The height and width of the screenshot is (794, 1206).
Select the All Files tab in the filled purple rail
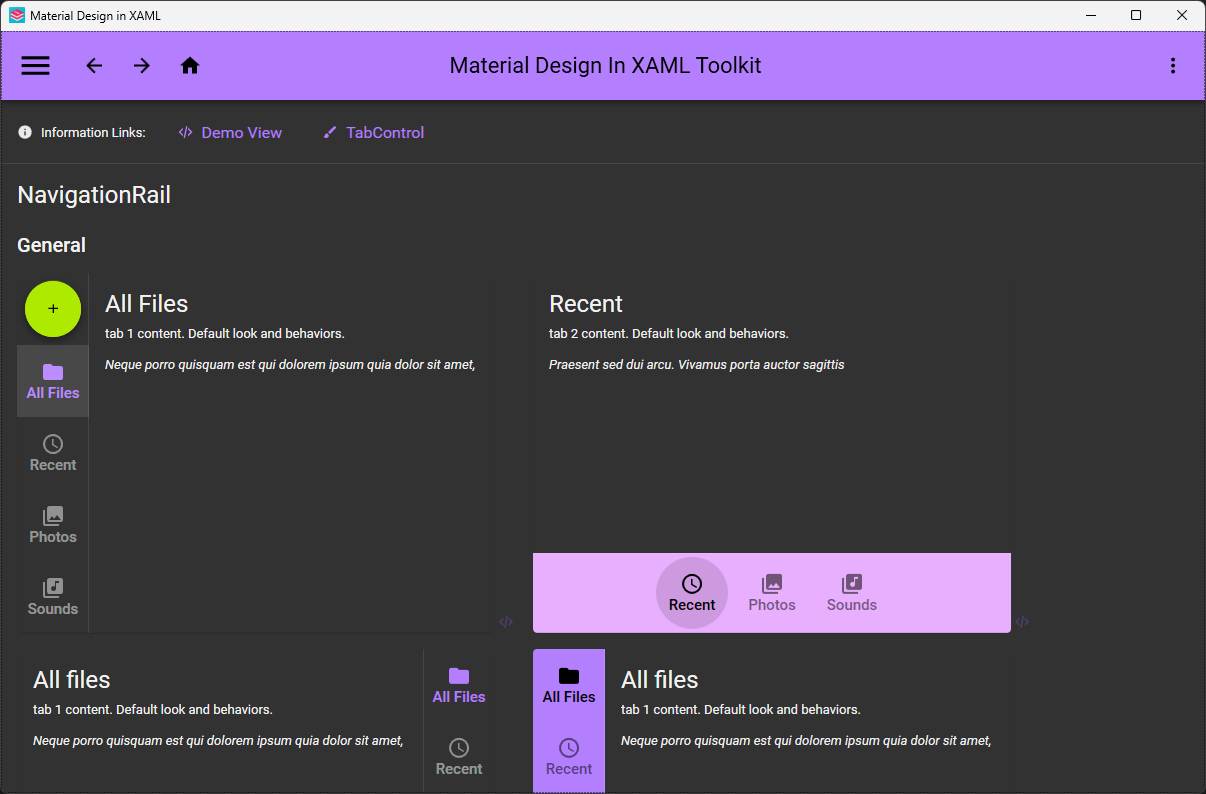pos(569,685)
